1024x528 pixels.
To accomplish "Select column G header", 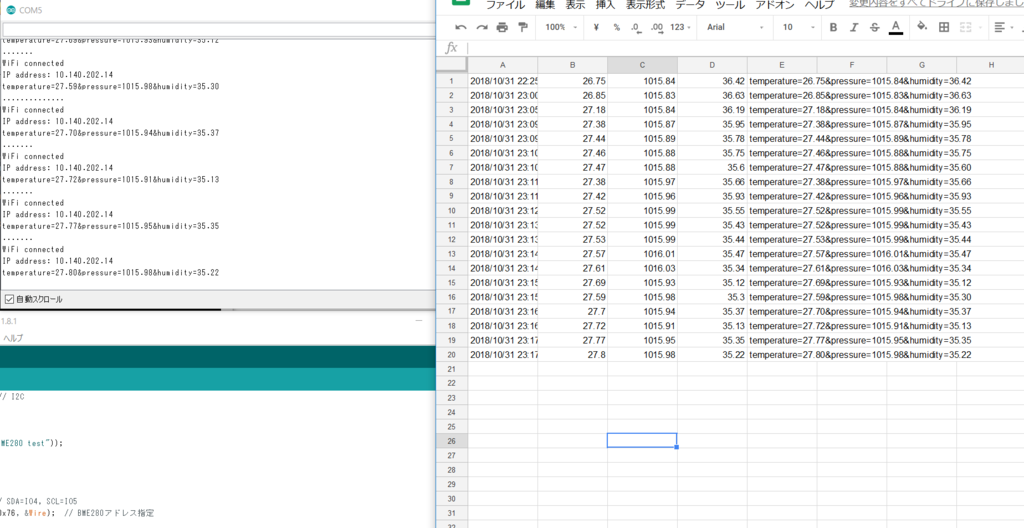I will click(921, 64).
